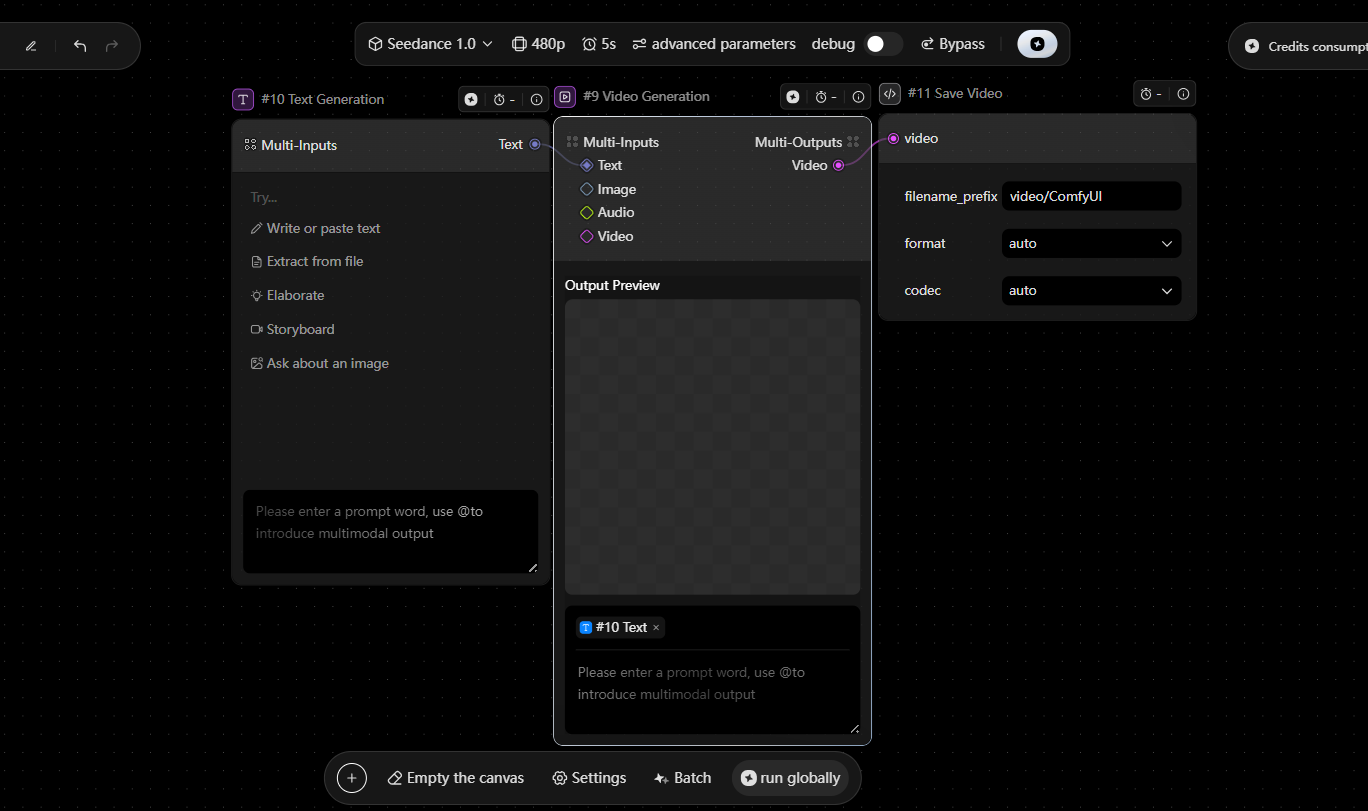This screenshot has width=1368, height=811.
Task: Click the Video output port of Video Generation
Action: [x=839, y=165]
